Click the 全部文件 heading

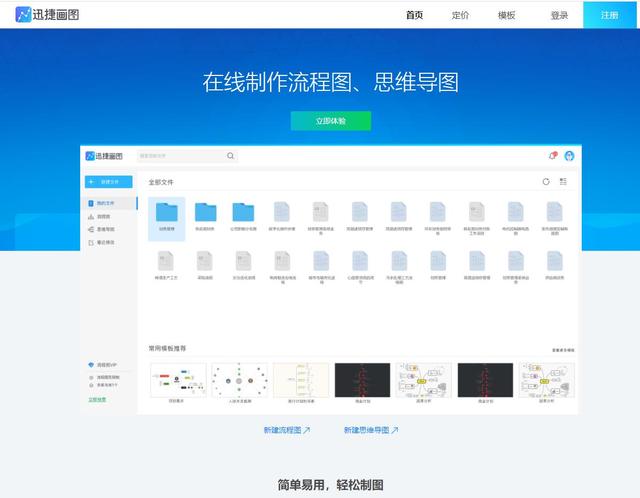tap(161, 182)
